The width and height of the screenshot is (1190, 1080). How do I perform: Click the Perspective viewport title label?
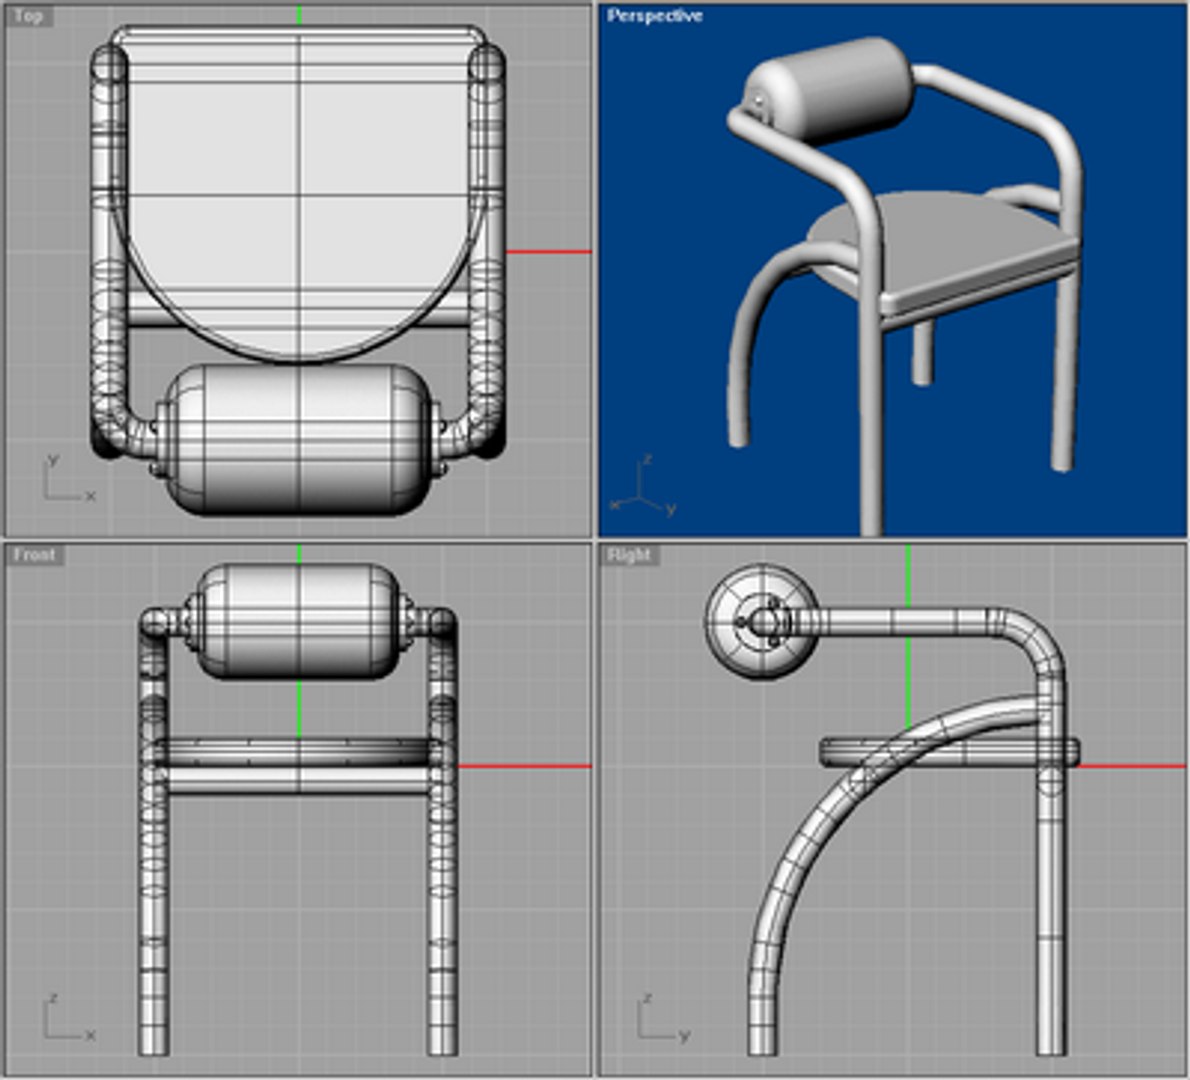655,16
